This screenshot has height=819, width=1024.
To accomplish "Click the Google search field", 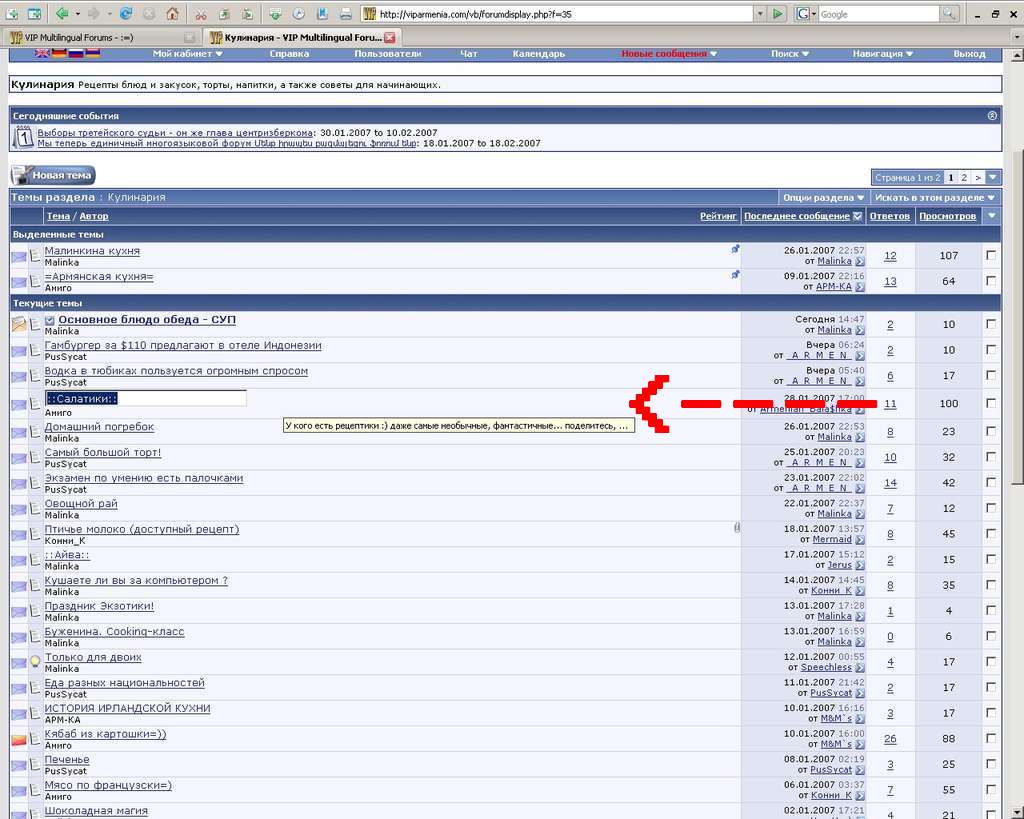I will point(877,14).
